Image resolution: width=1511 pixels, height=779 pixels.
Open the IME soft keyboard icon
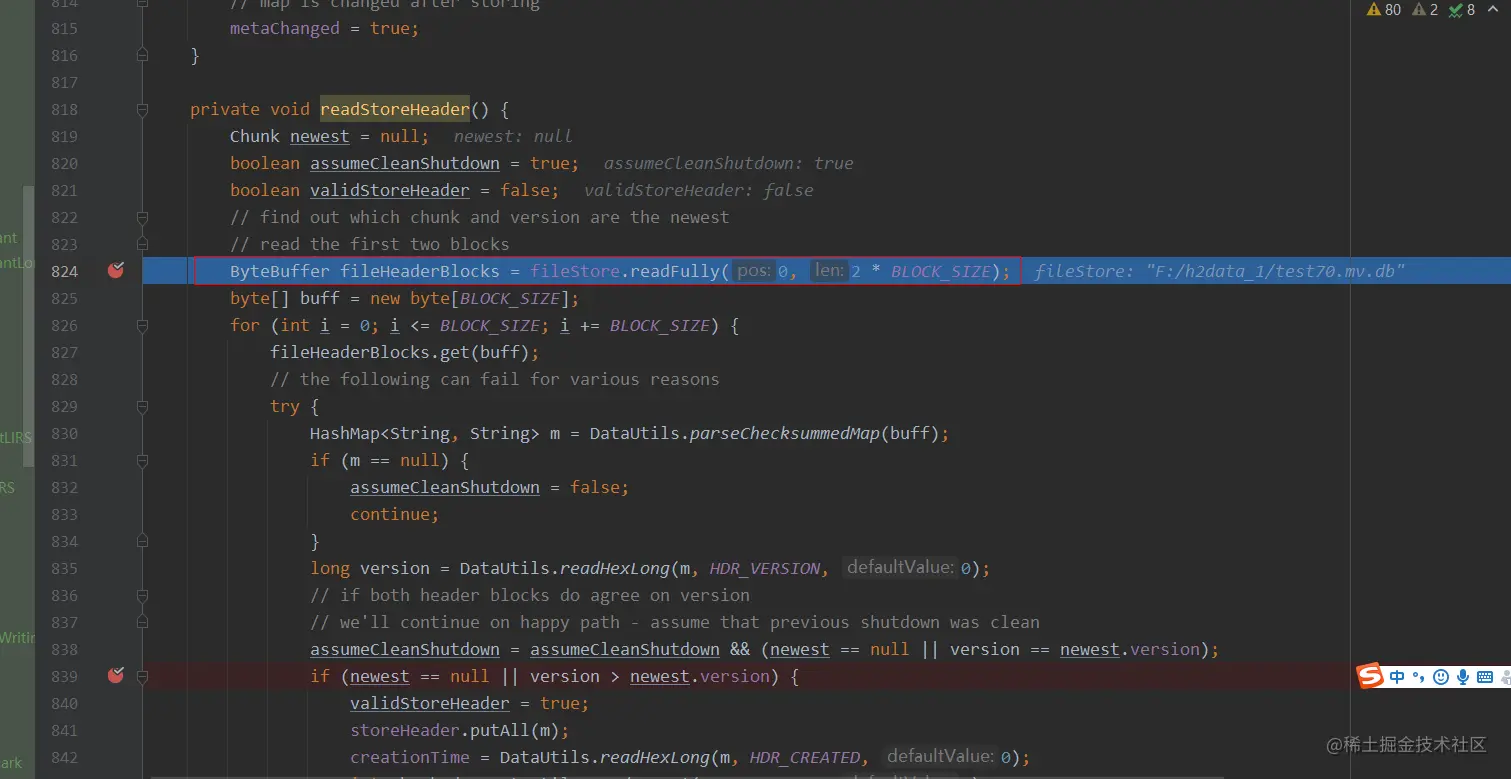(x=1485, y=677)
